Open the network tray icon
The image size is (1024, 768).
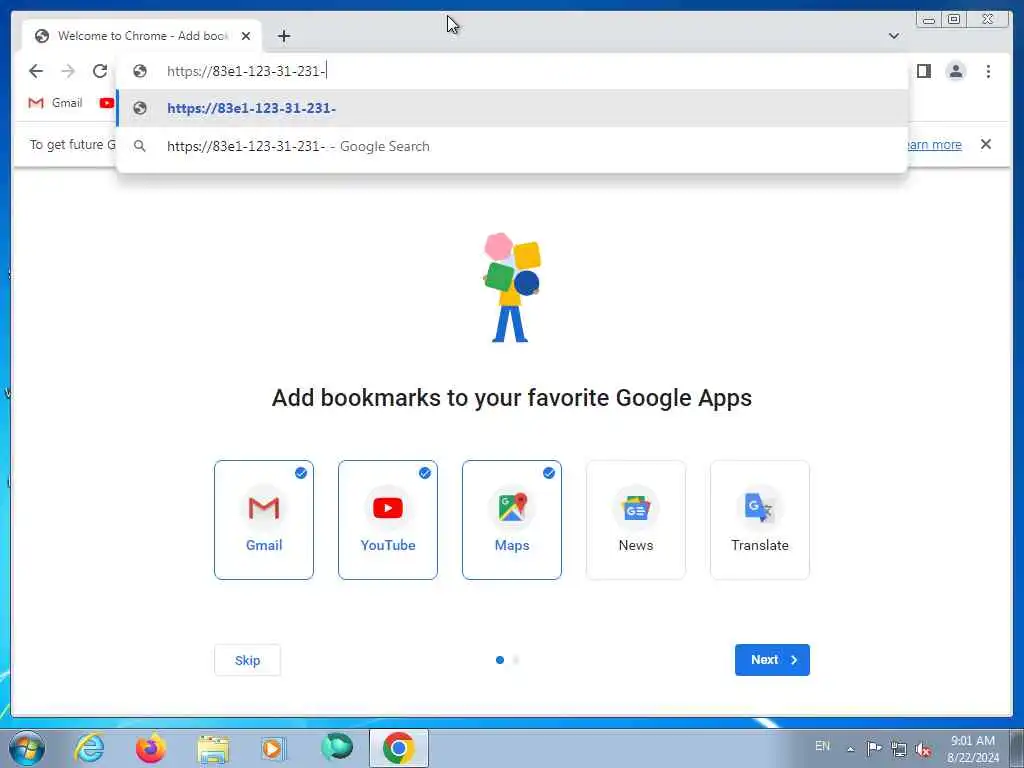tap(899, 749)
